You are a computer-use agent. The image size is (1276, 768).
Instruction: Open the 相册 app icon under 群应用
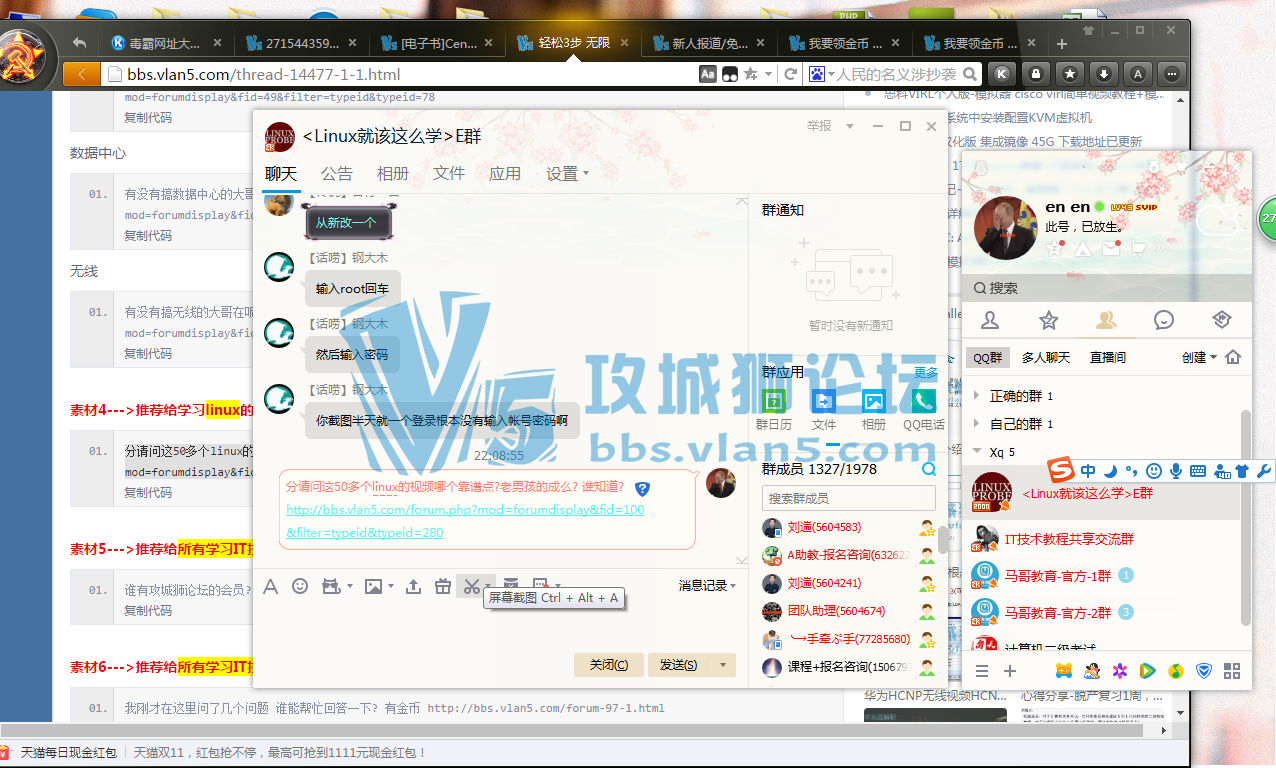874,401
